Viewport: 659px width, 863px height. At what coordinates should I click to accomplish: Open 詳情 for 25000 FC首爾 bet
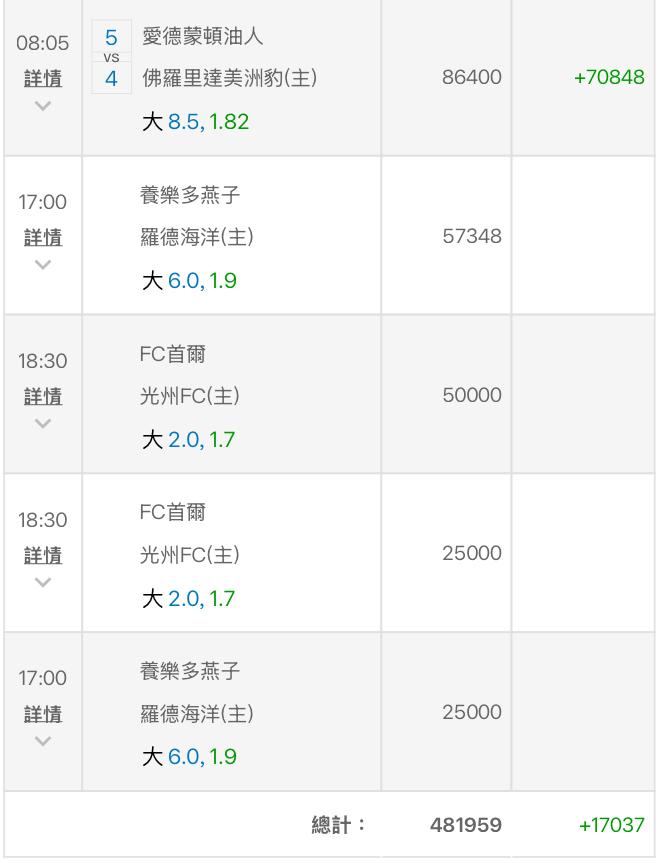point(43,555)
